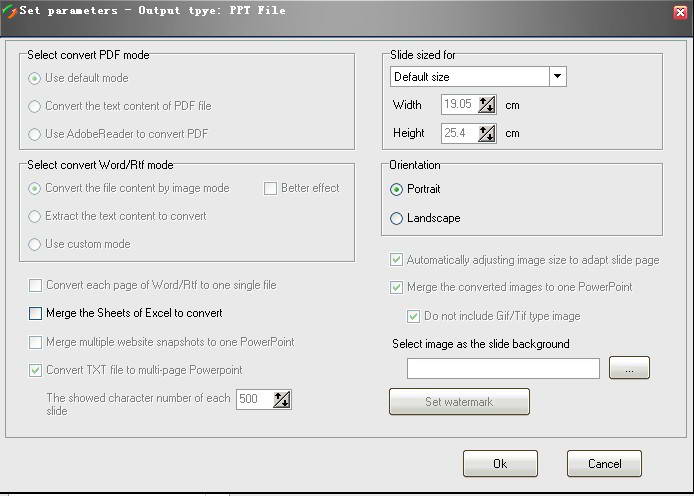Toggle the Better effect checkbox
The width and height of the screenshot is (694, 496).
pyautogui.click(x=271, y=188)
